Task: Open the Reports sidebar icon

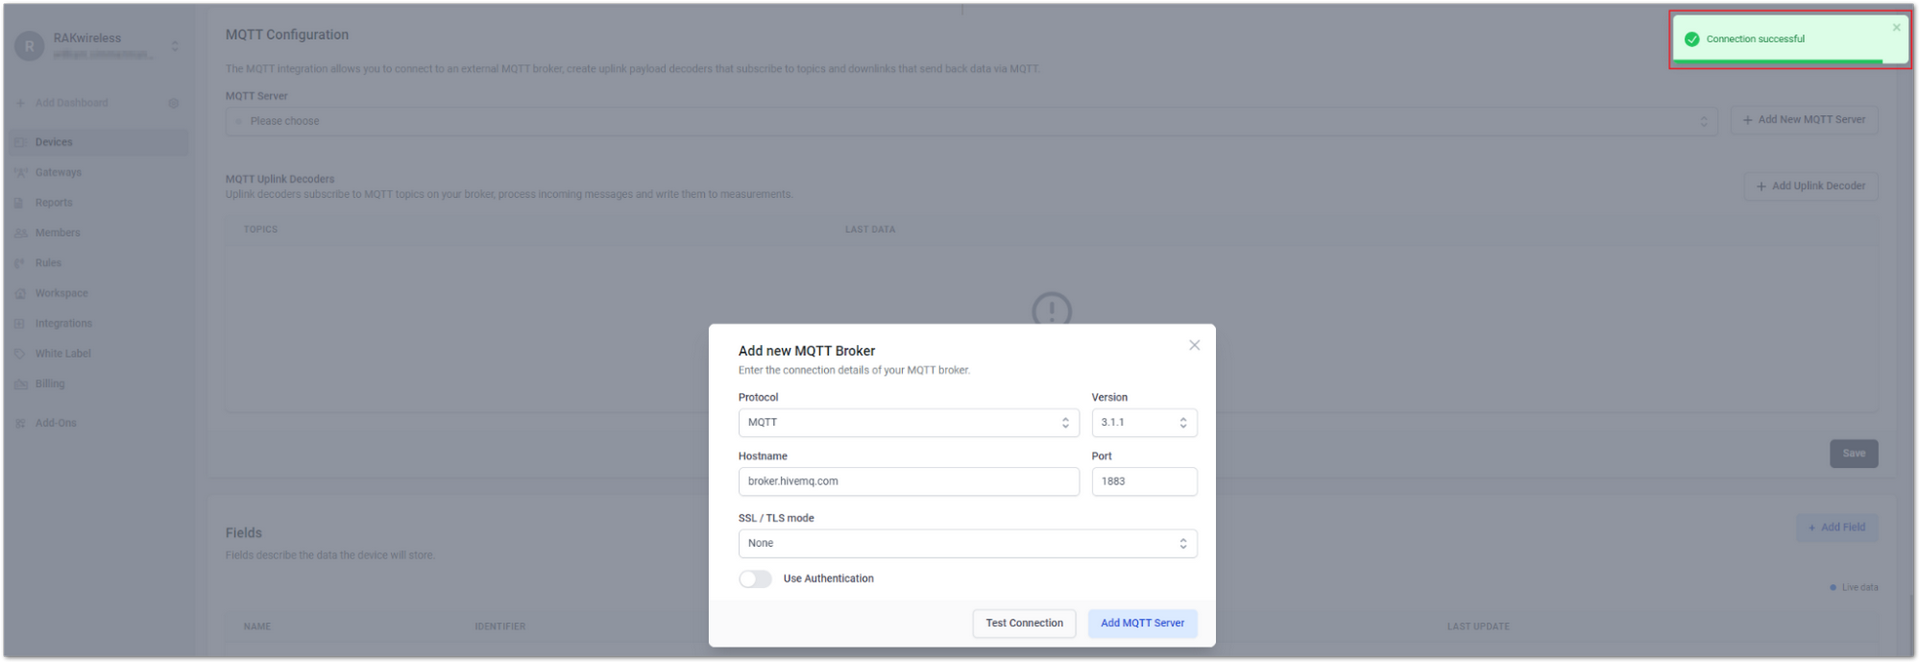Action: coord(20,203)
